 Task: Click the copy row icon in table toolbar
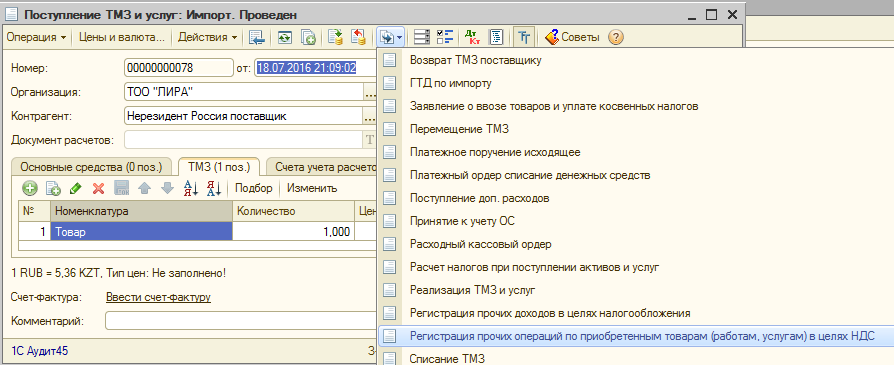point(53,188)
